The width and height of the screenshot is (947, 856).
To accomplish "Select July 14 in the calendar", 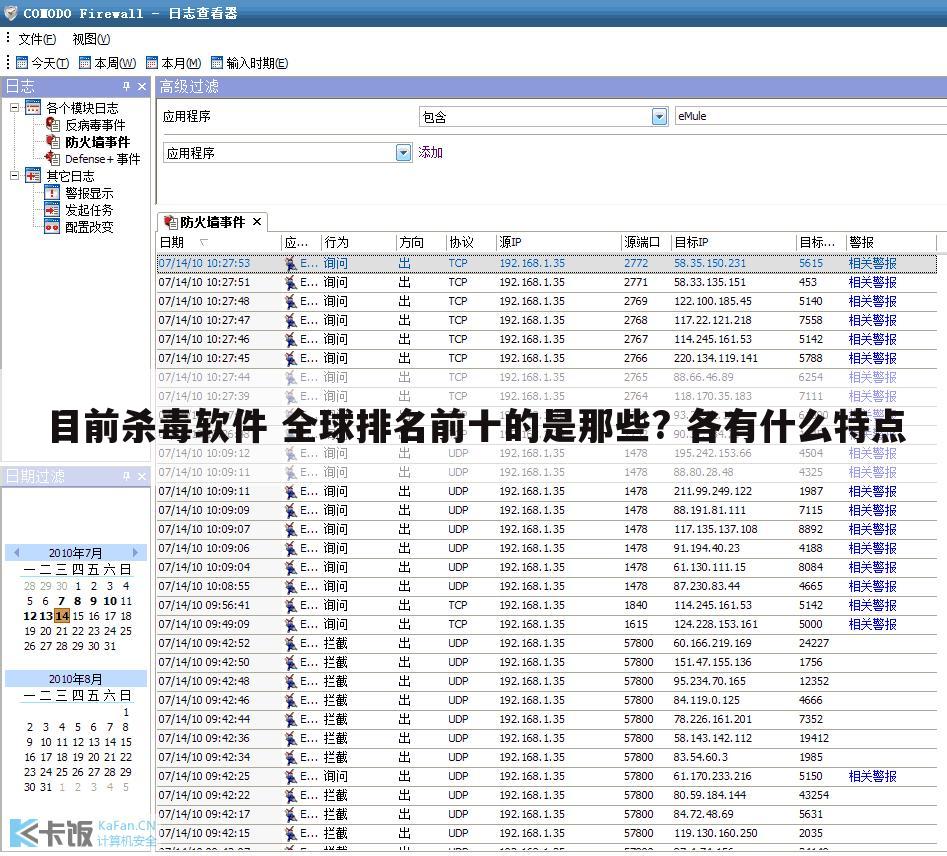I will pos(62,616).
